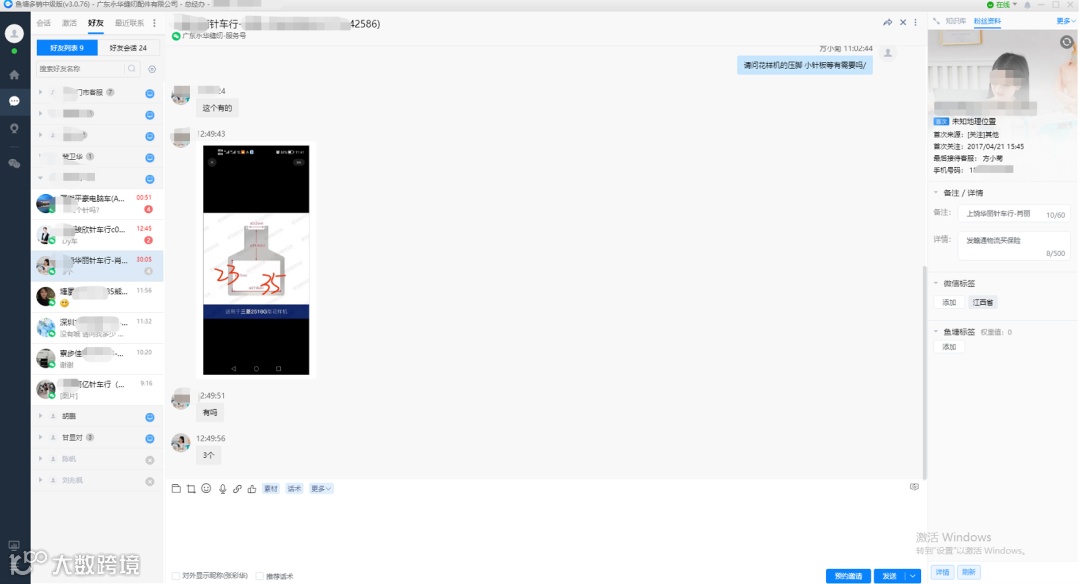Collapse the 备注 / 详情 section

pos(936,193)
